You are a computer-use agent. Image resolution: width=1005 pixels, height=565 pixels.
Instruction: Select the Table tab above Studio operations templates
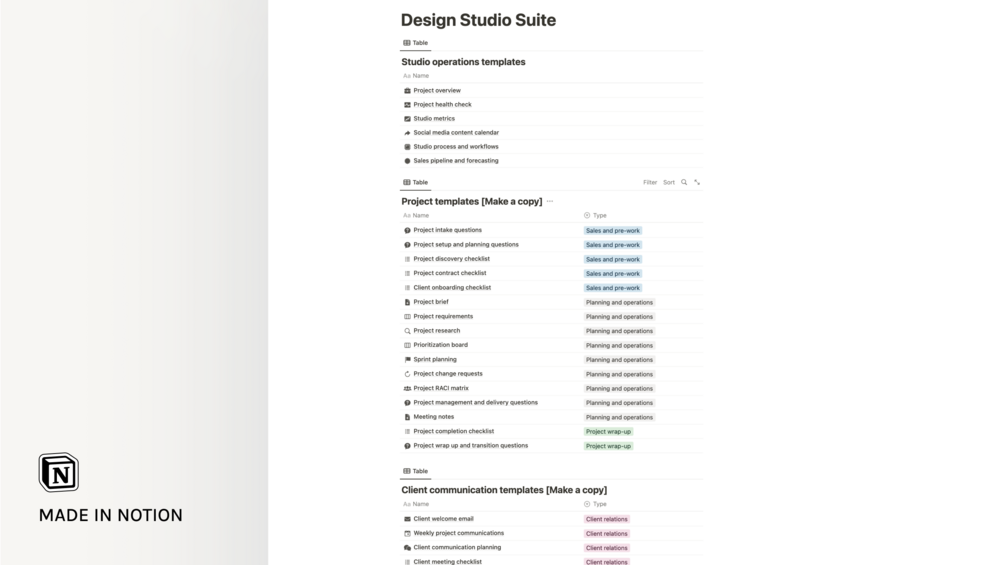click(x=416, y=43)
